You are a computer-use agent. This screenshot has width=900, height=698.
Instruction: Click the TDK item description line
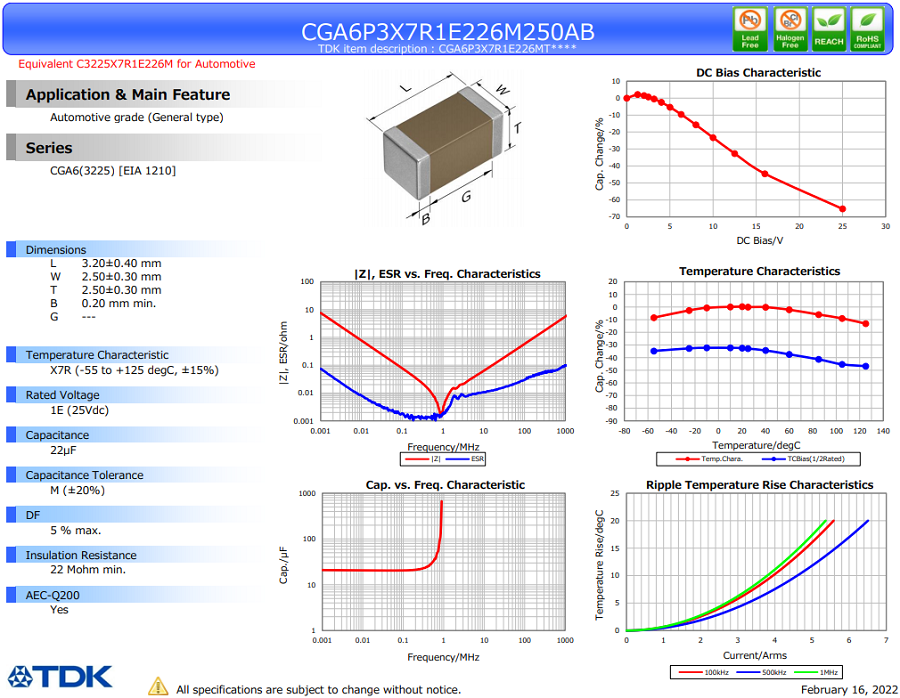[x=447, y=49]
